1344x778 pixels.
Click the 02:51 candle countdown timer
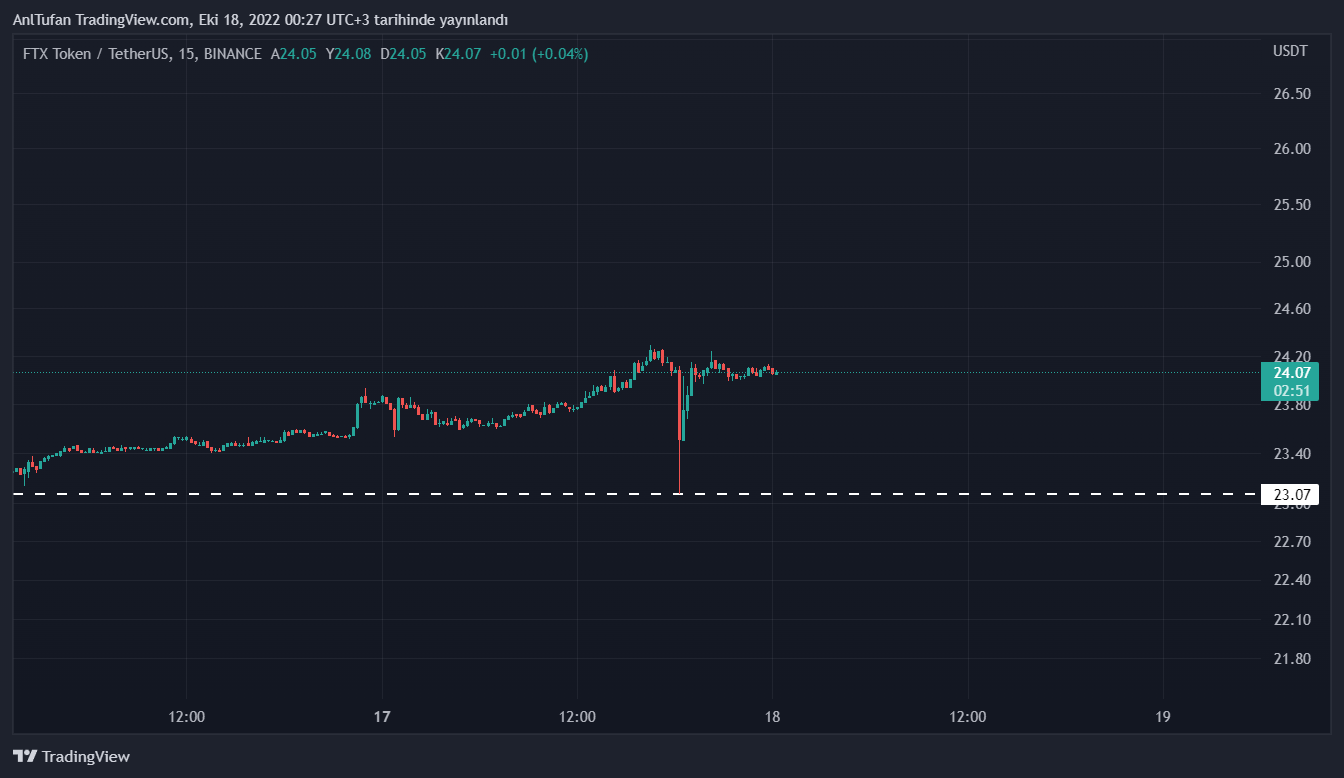(x=1290, y=390)
